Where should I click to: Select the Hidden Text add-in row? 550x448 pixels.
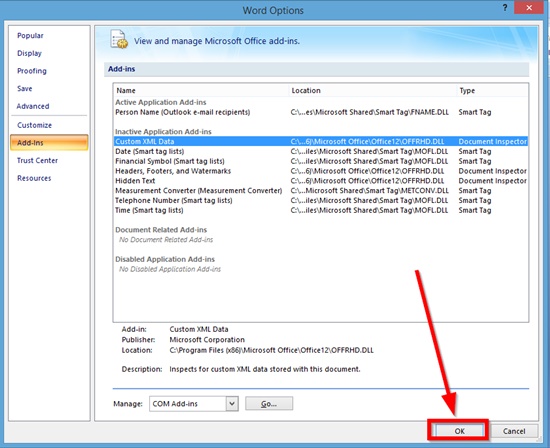pos(321,181)
